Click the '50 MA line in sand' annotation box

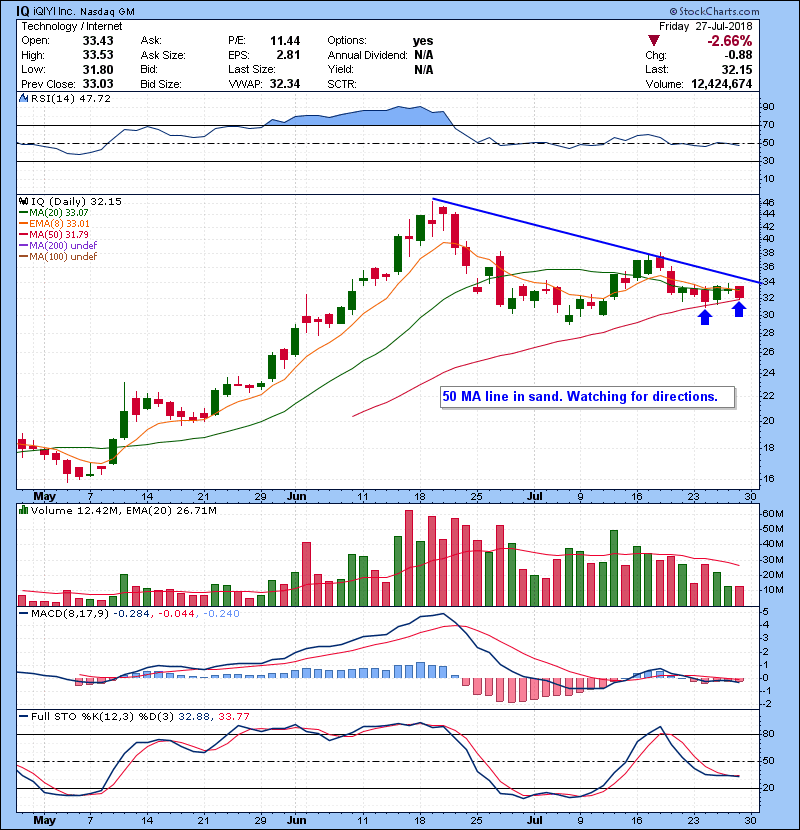pyautogui.click(x=588, y=396)
